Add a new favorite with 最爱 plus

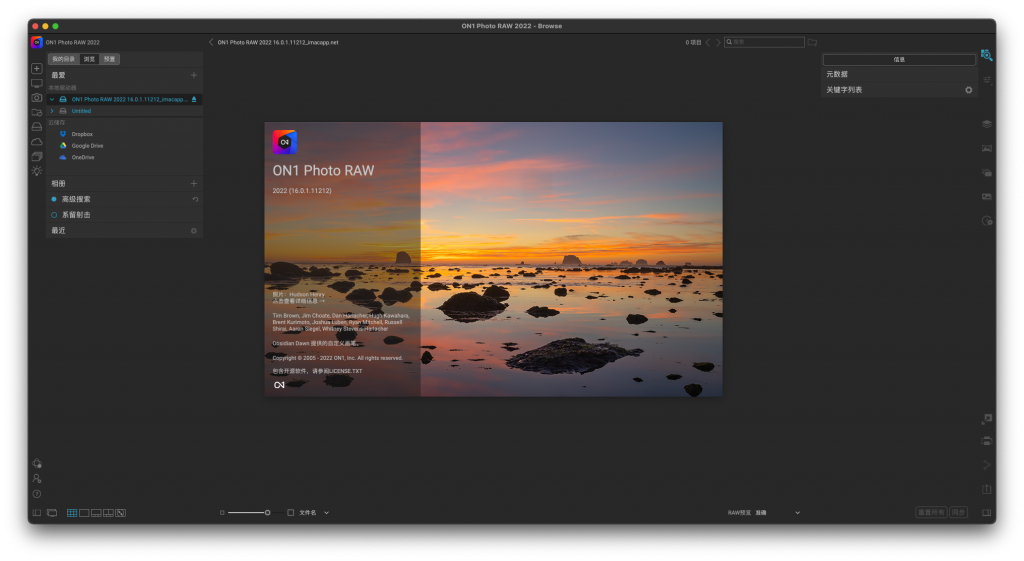[193, 75]
